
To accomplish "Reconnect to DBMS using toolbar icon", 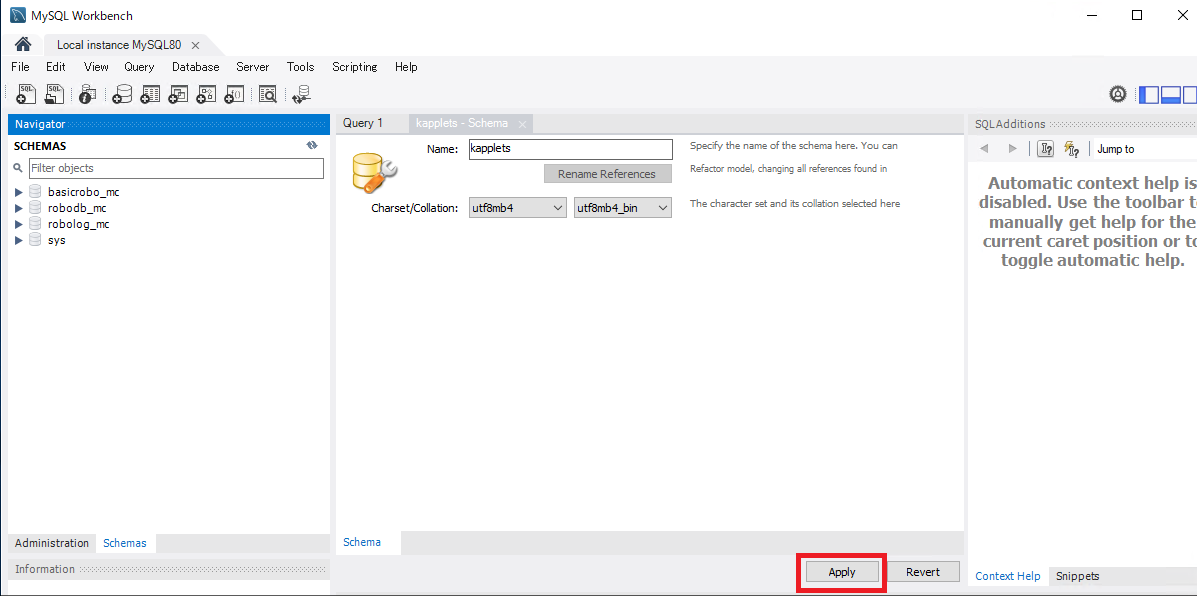I will (x=302, y=94).
